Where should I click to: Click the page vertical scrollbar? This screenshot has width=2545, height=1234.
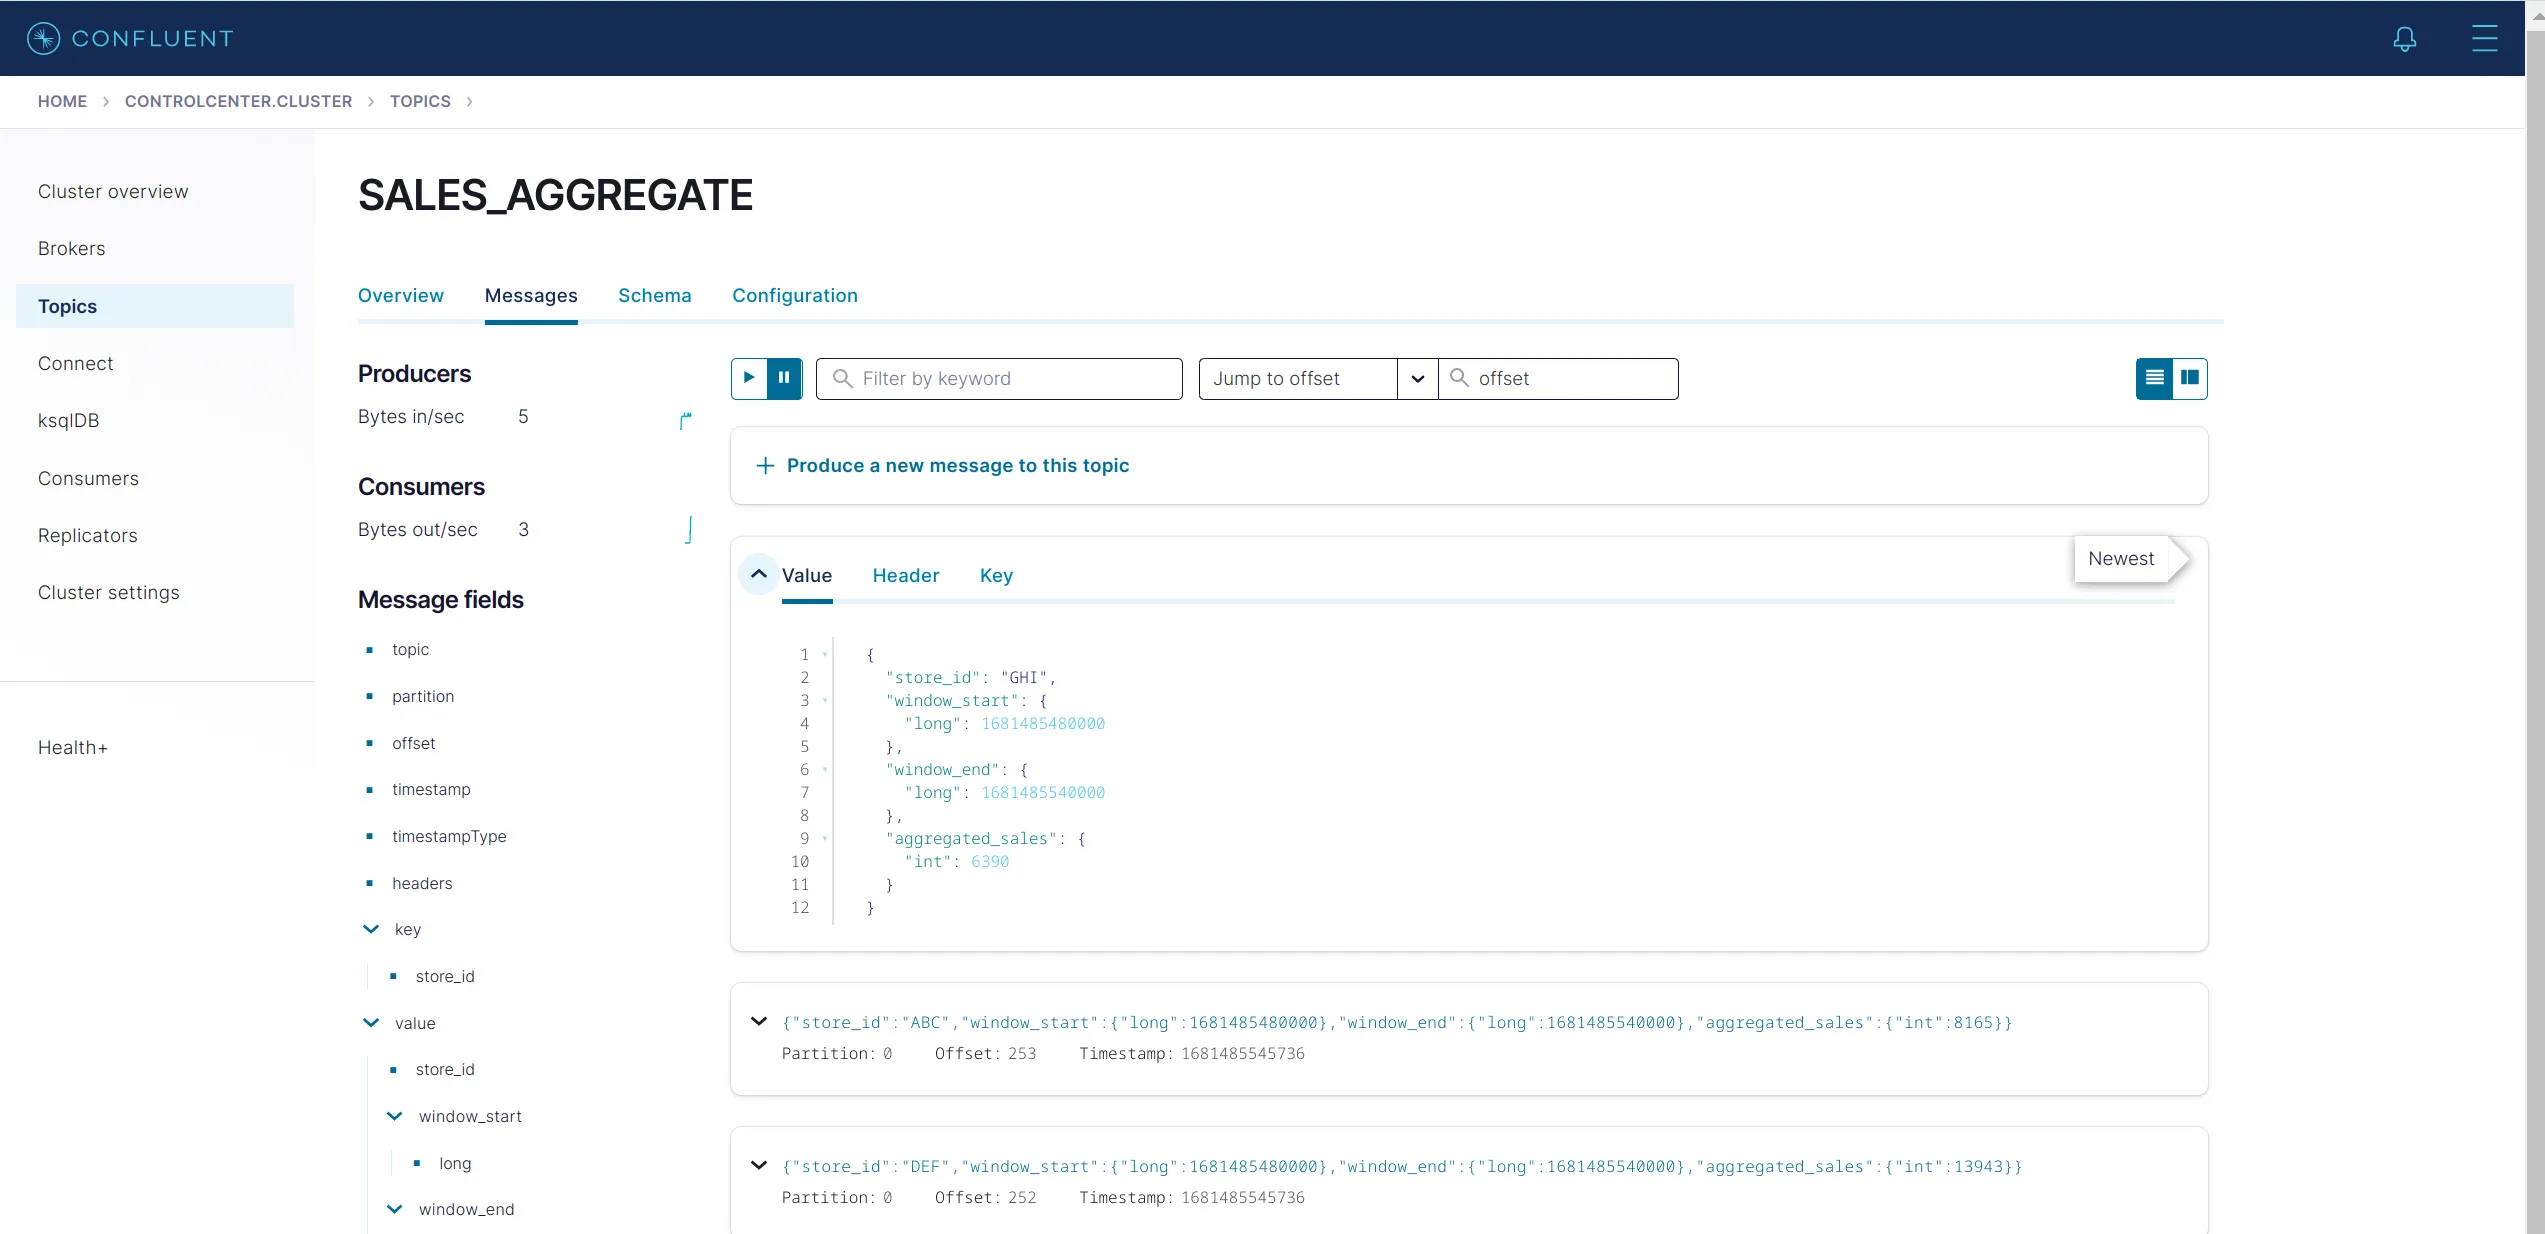point(2534,600)
